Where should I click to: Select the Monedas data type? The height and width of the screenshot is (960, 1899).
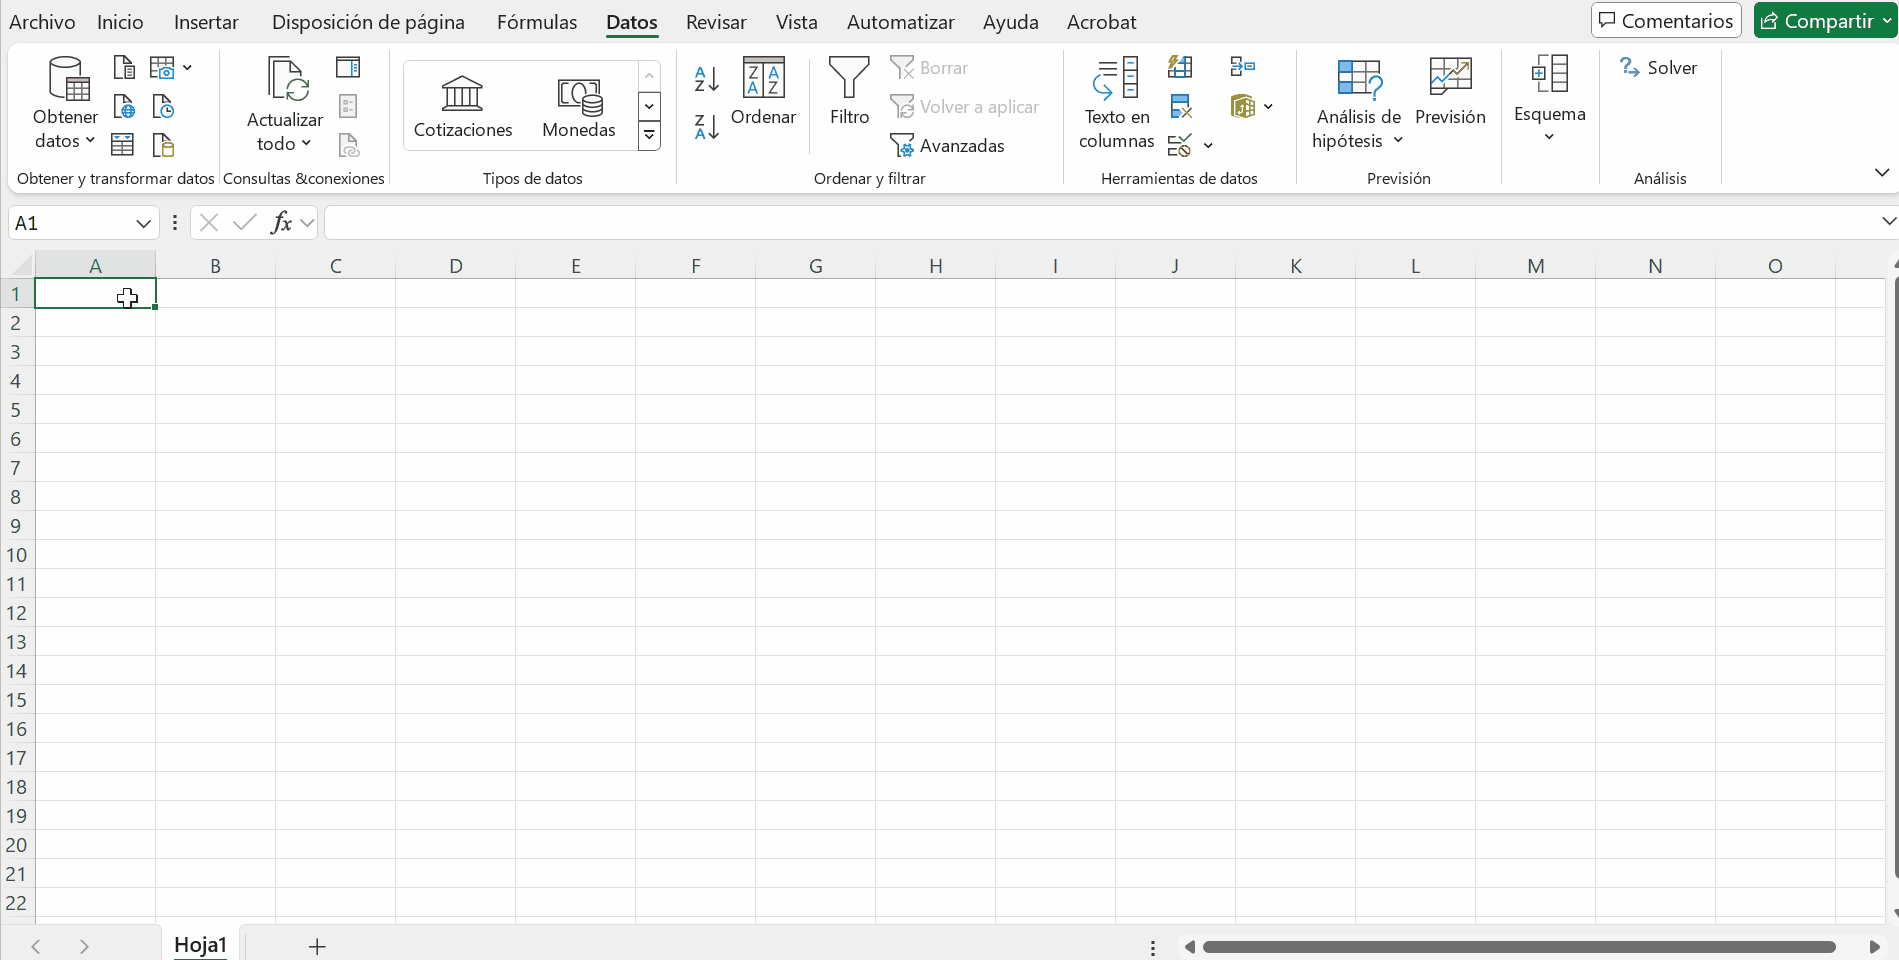[578, 106]
